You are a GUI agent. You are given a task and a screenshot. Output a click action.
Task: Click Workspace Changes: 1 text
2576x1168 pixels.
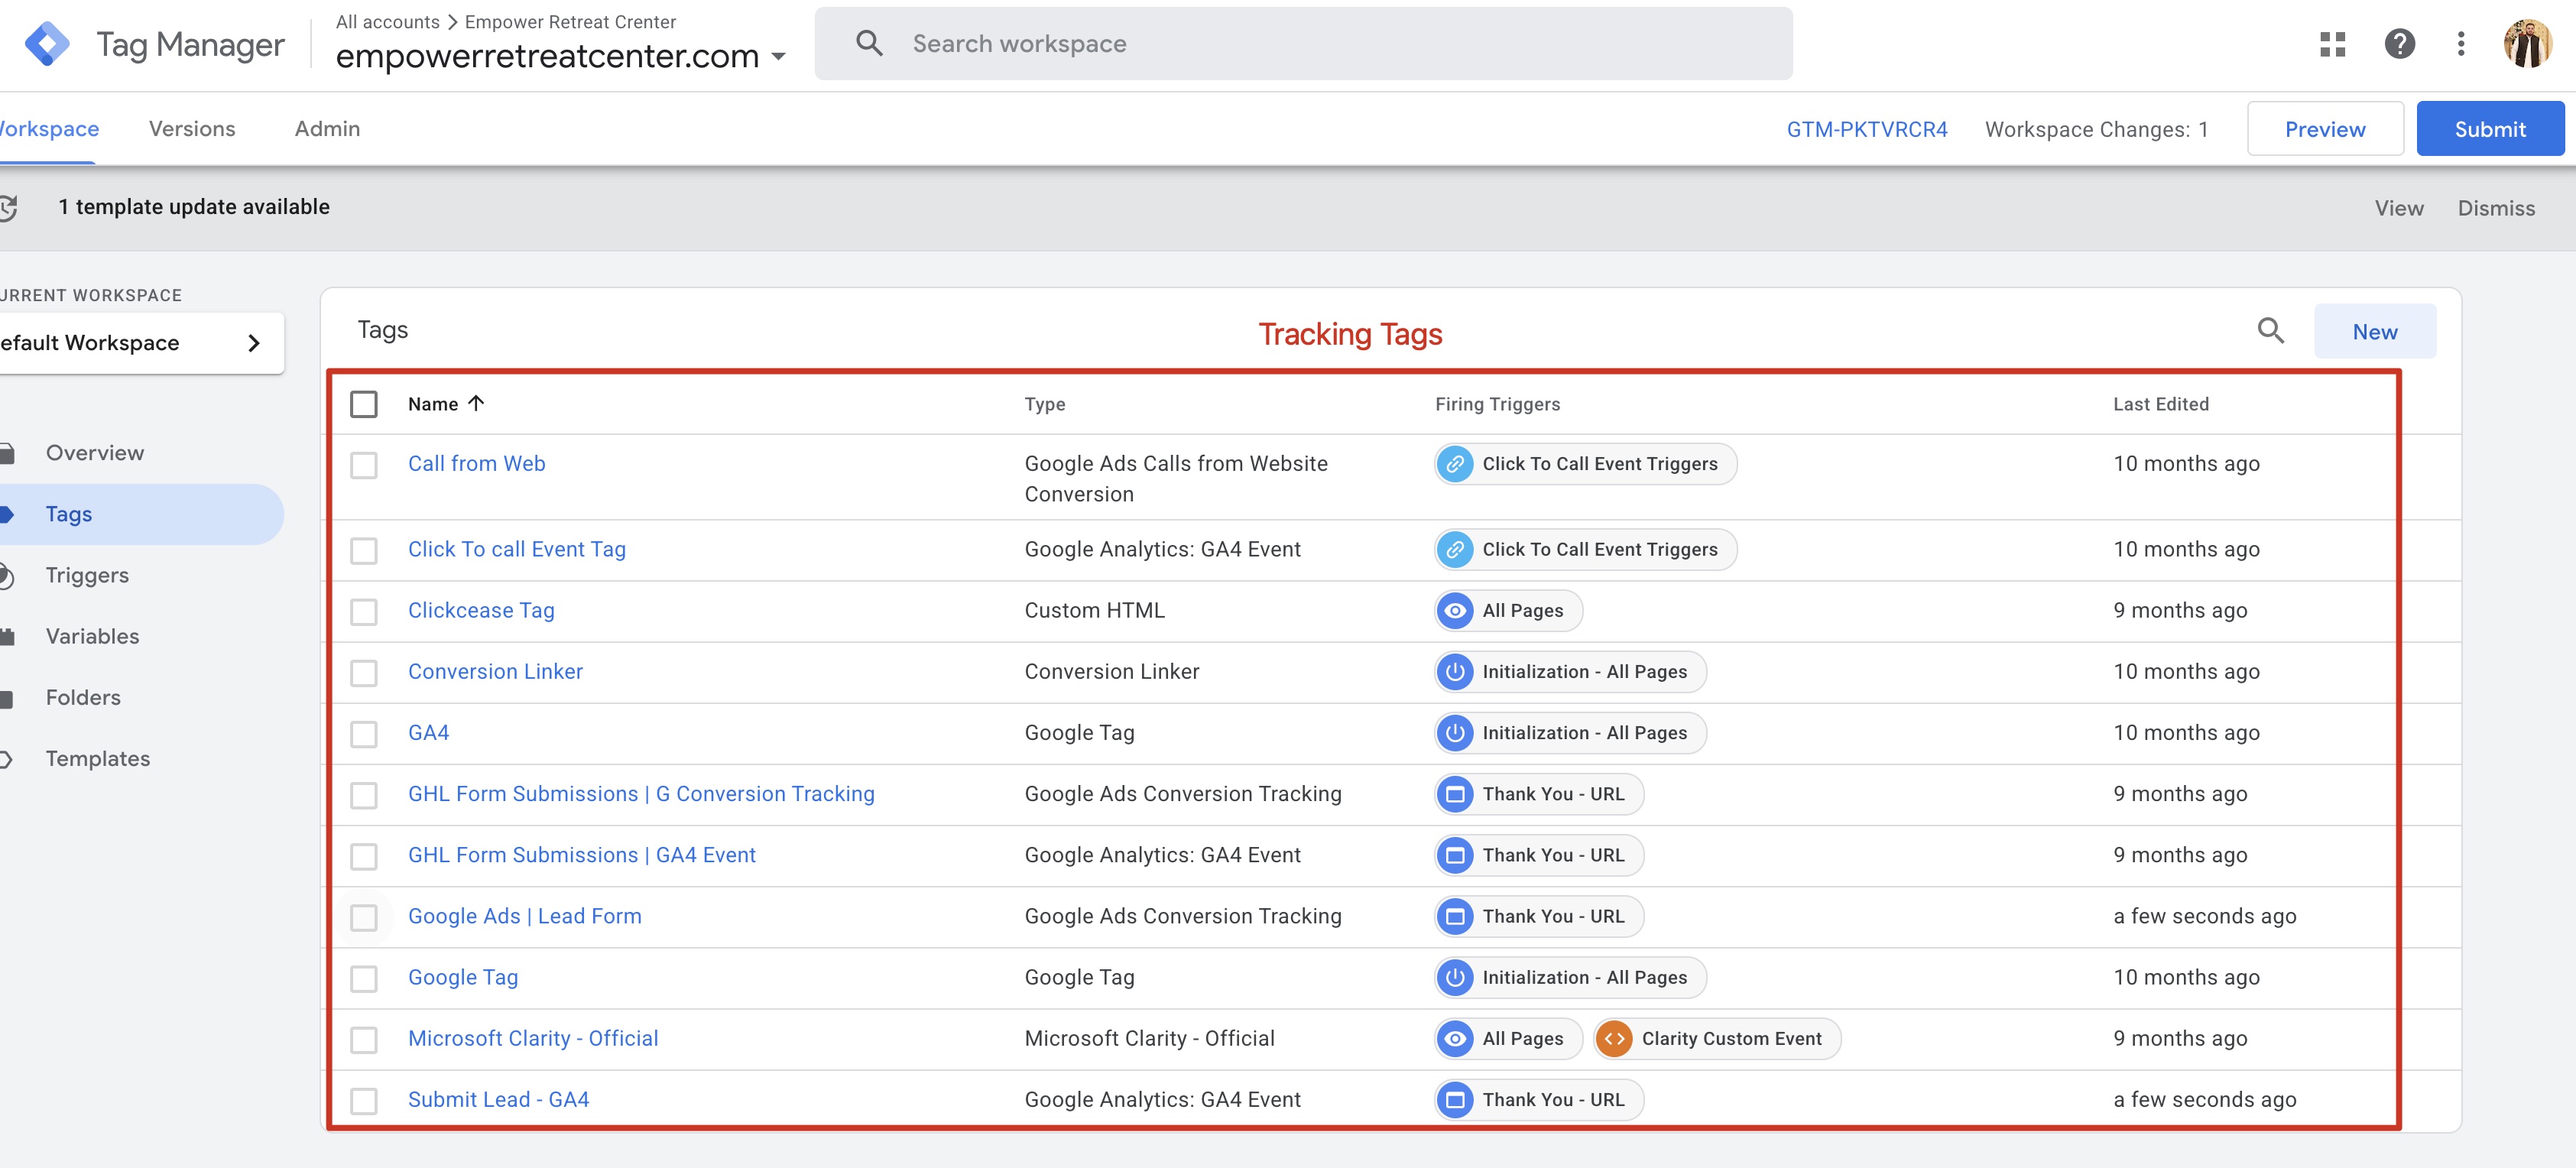tap(2096, 129)
